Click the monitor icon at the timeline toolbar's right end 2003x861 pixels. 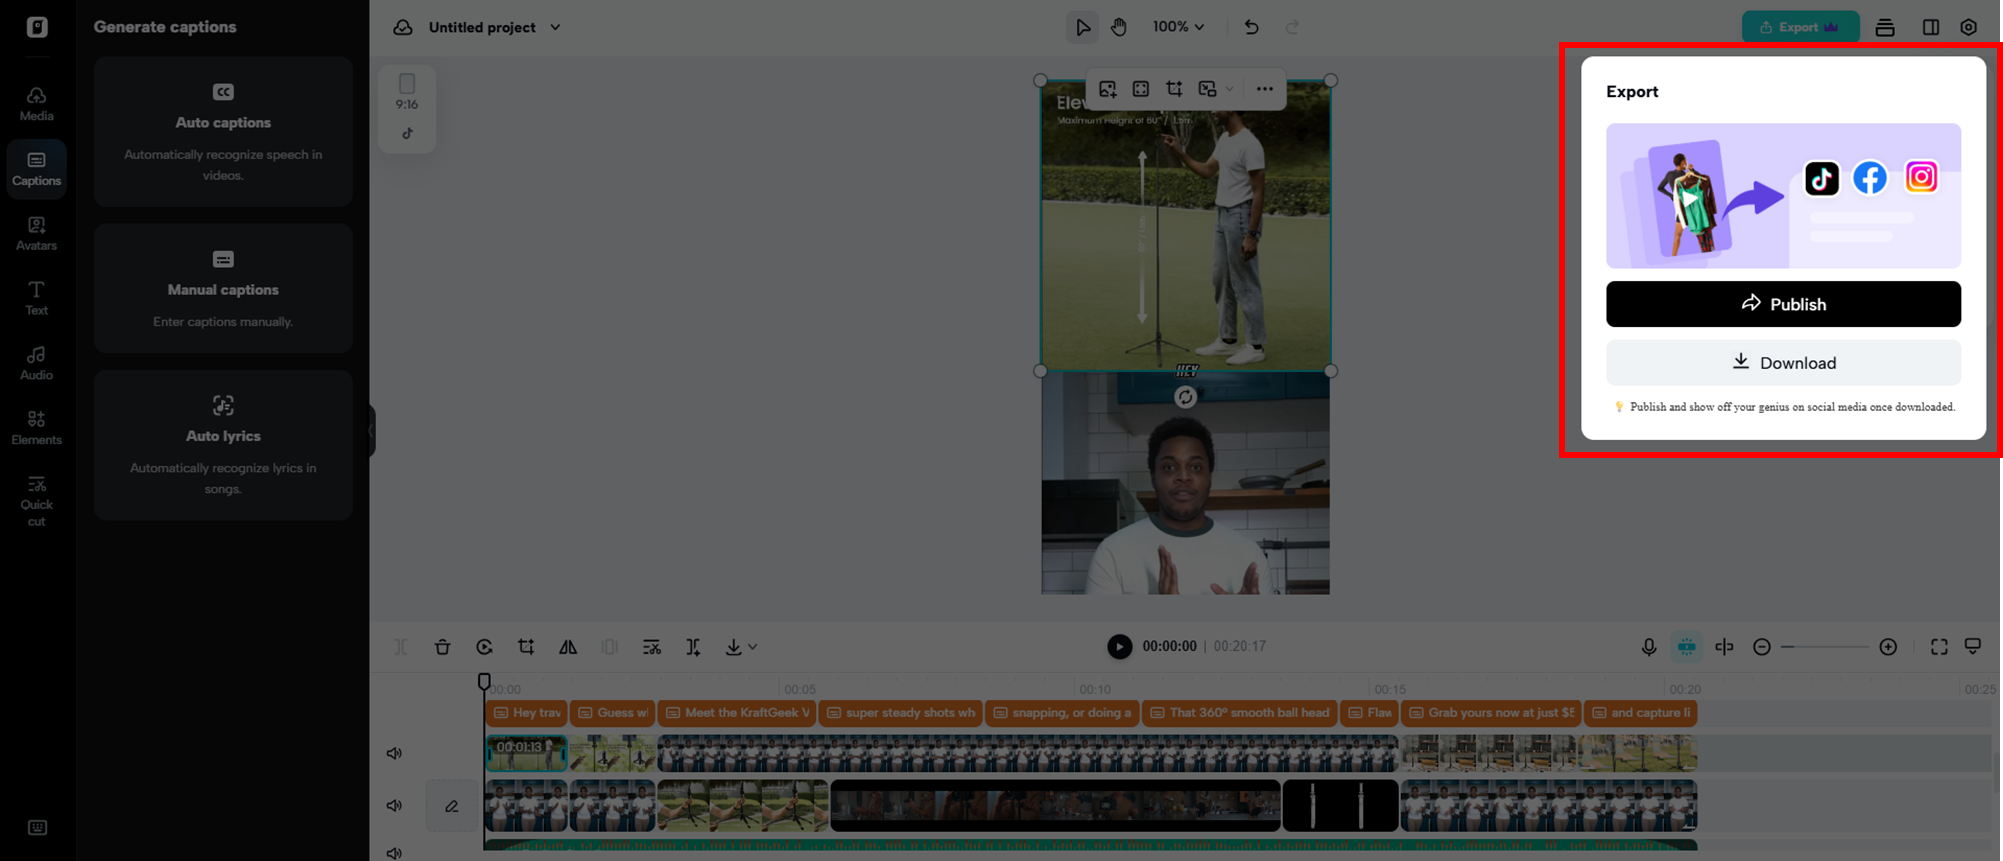coord(1973,647)
